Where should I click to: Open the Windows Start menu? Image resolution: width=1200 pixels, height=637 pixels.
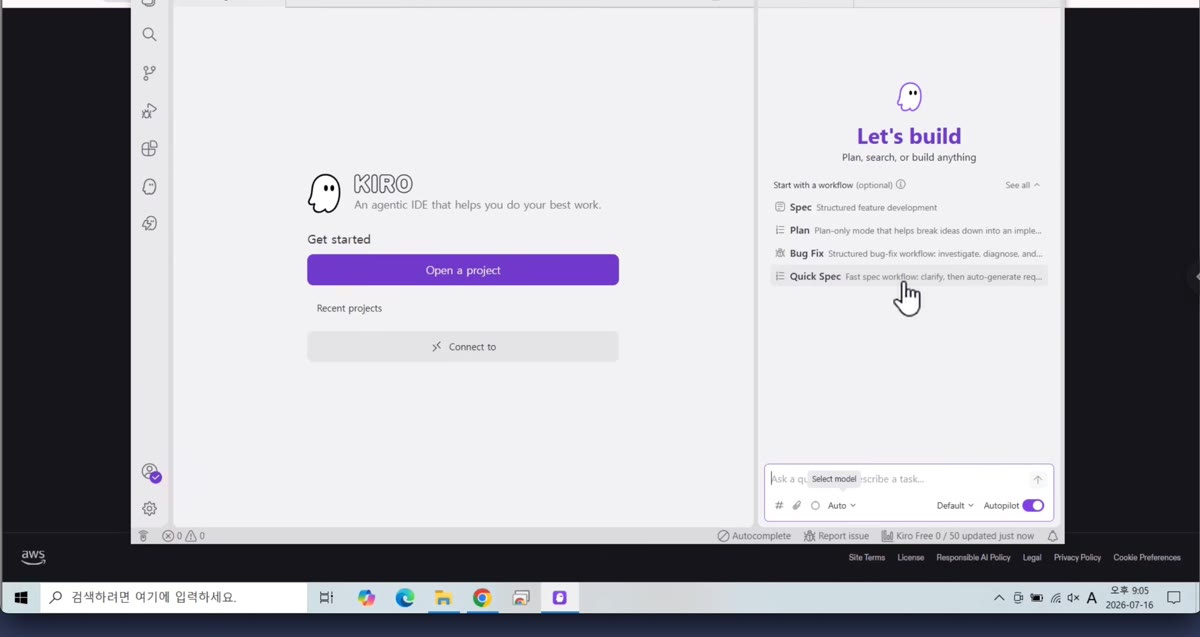point(20,598)
